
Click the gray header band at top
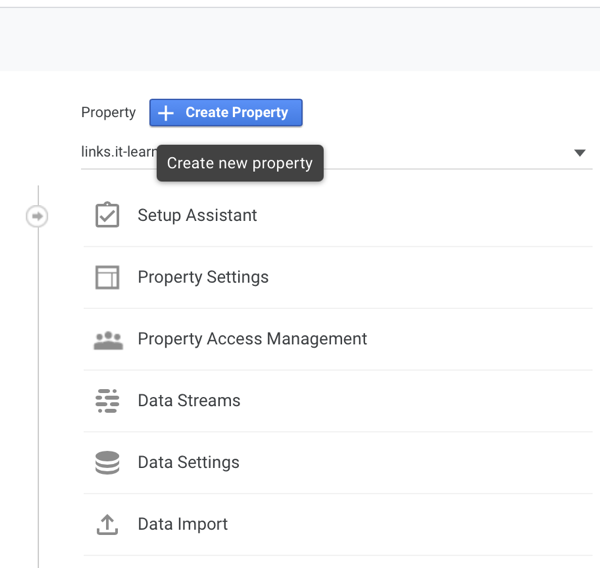pos(300,40)
